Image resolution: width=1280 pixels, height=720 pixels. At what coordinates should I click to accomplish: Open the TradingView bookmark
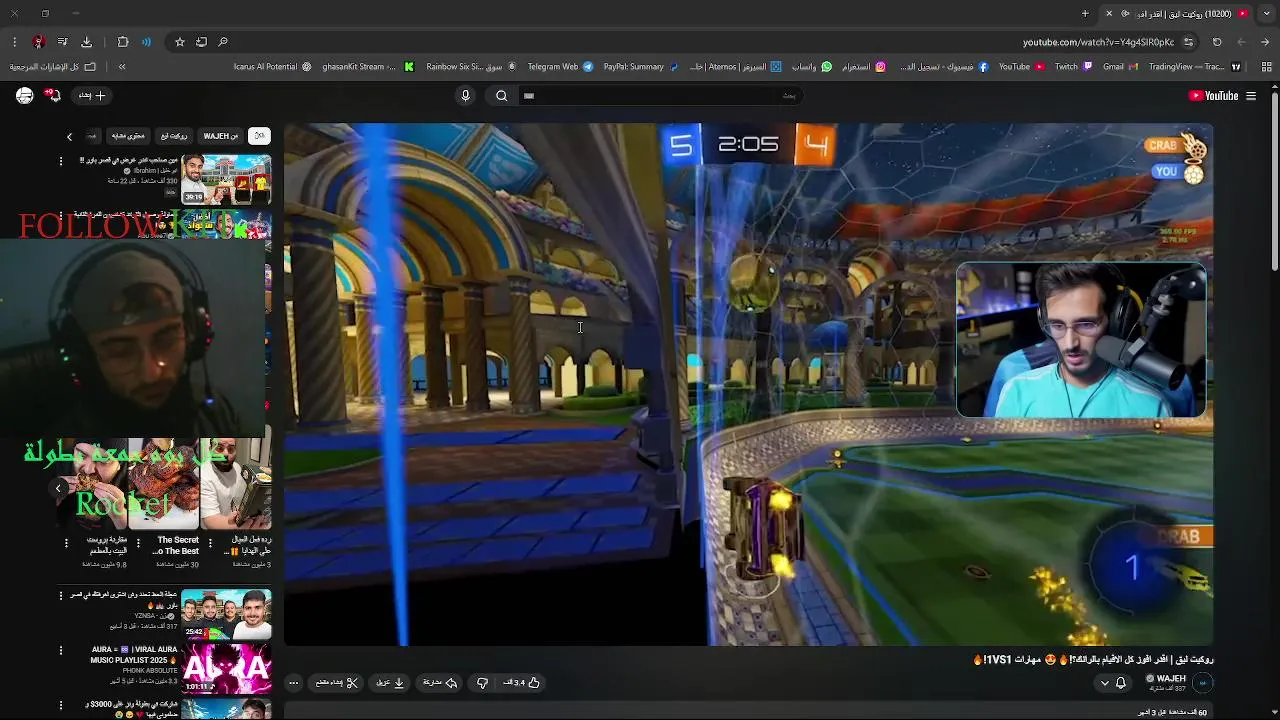[1194, 67]
